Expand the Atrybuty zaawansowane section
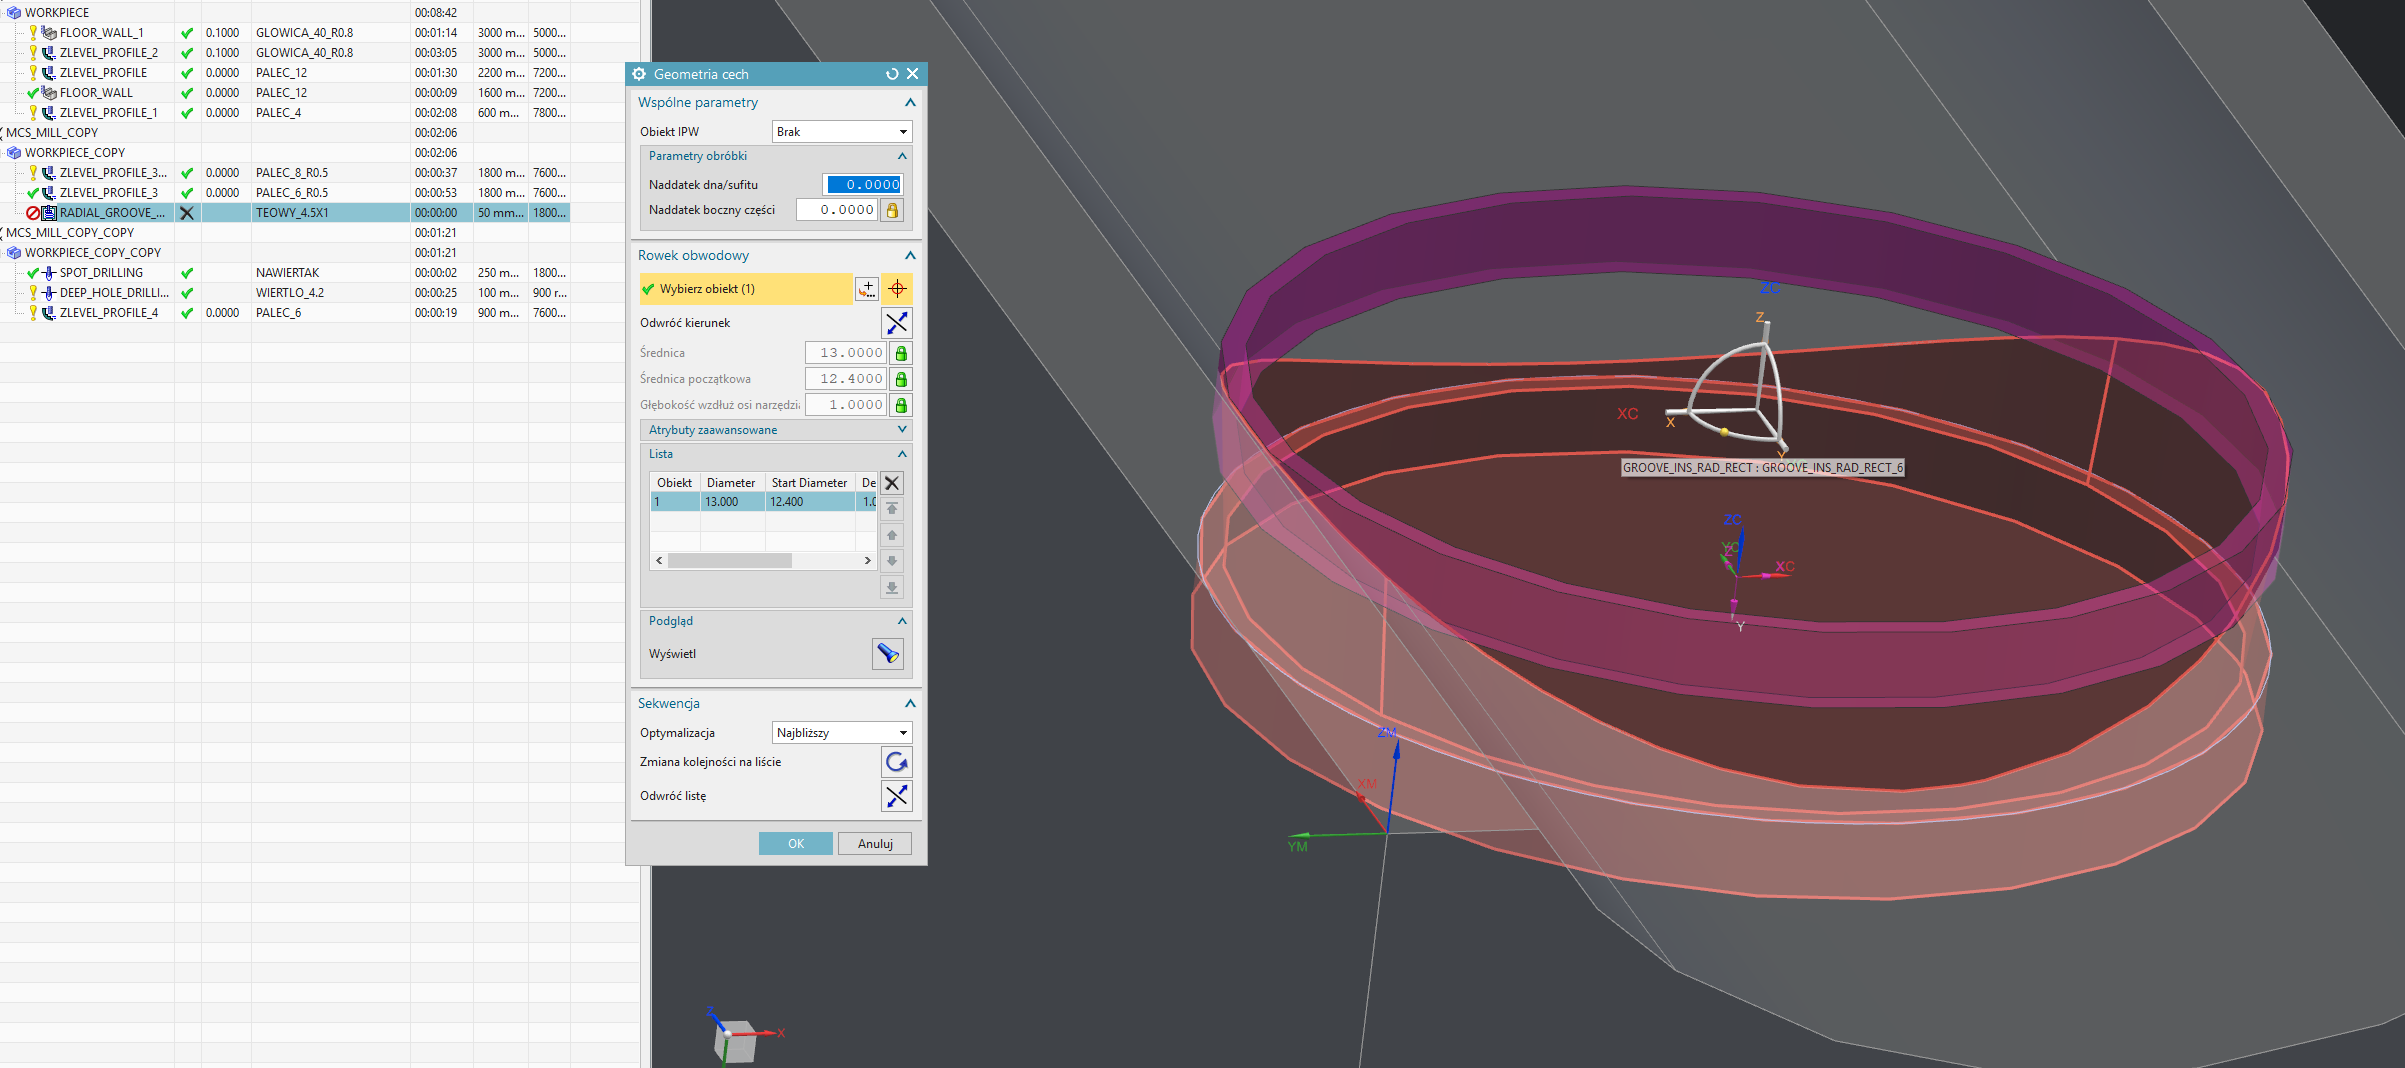Viewport: 2405px width, 1068px height. [902, 430]
